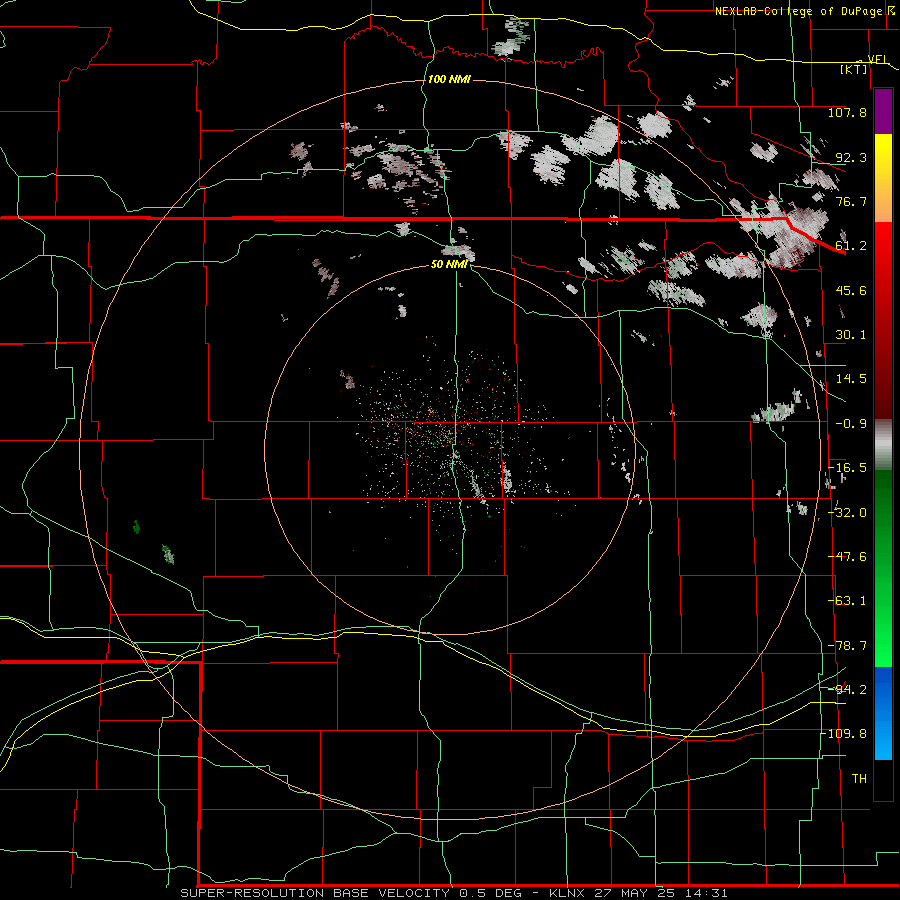Screen dimensions: 900x900
Task: Click the 107.8 scale value
Action: point(847,112)
